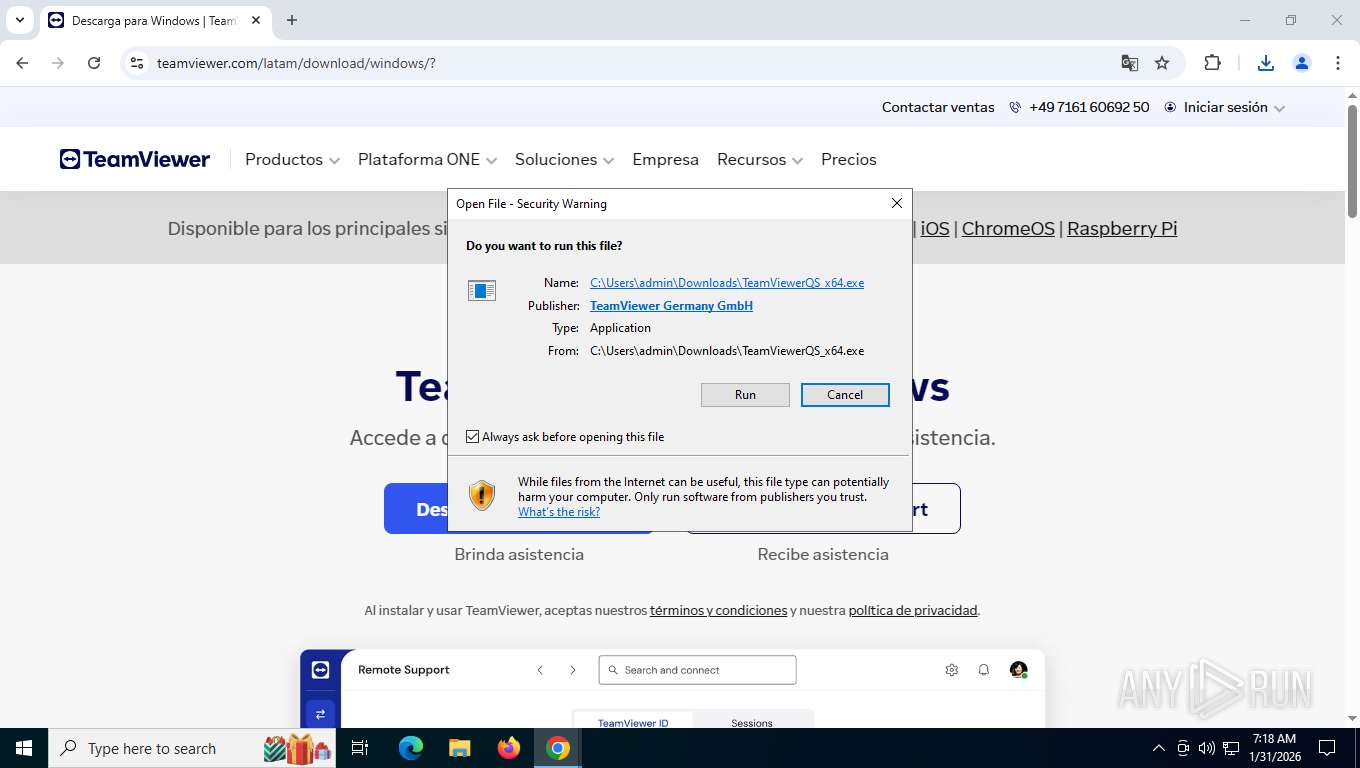Screen dimensions: 1360x768
Task: Open a new Chrome tab
Action: point(292,20)
